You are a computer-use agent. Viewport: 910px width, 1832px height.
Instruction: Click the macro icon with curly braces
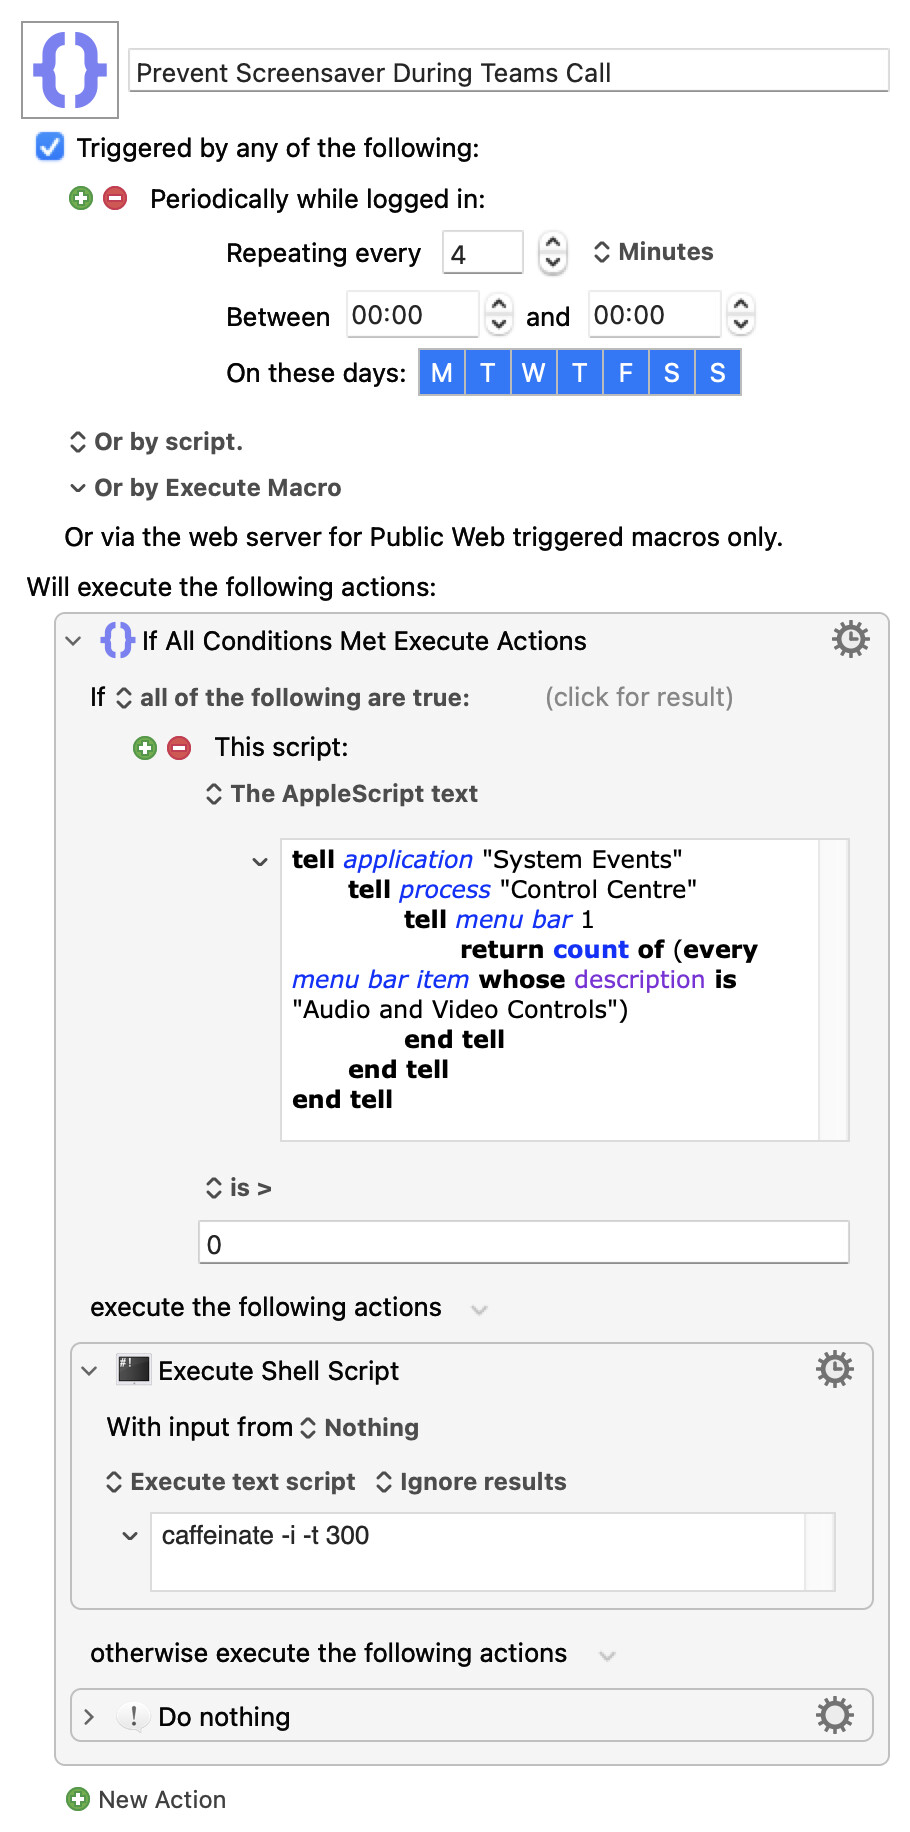(x=70, y=70)
